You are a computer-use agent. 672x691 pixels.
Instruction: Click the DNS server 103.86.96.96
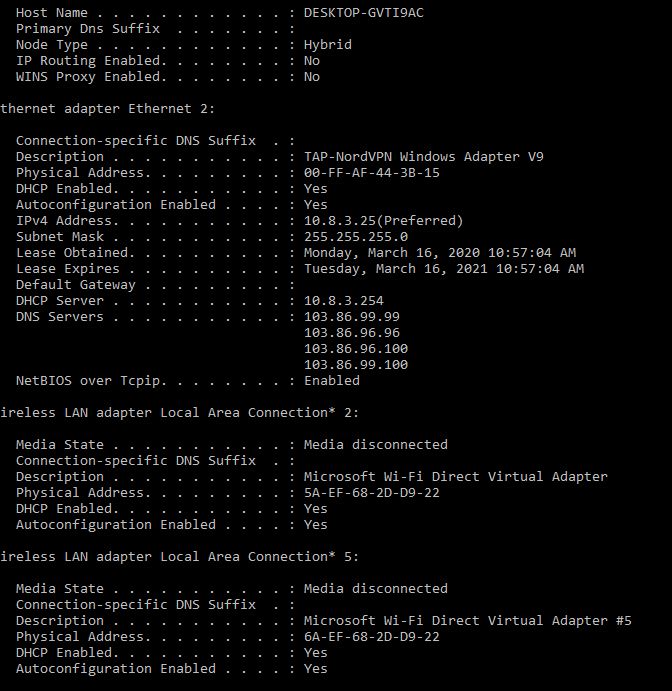click(352, 333)
